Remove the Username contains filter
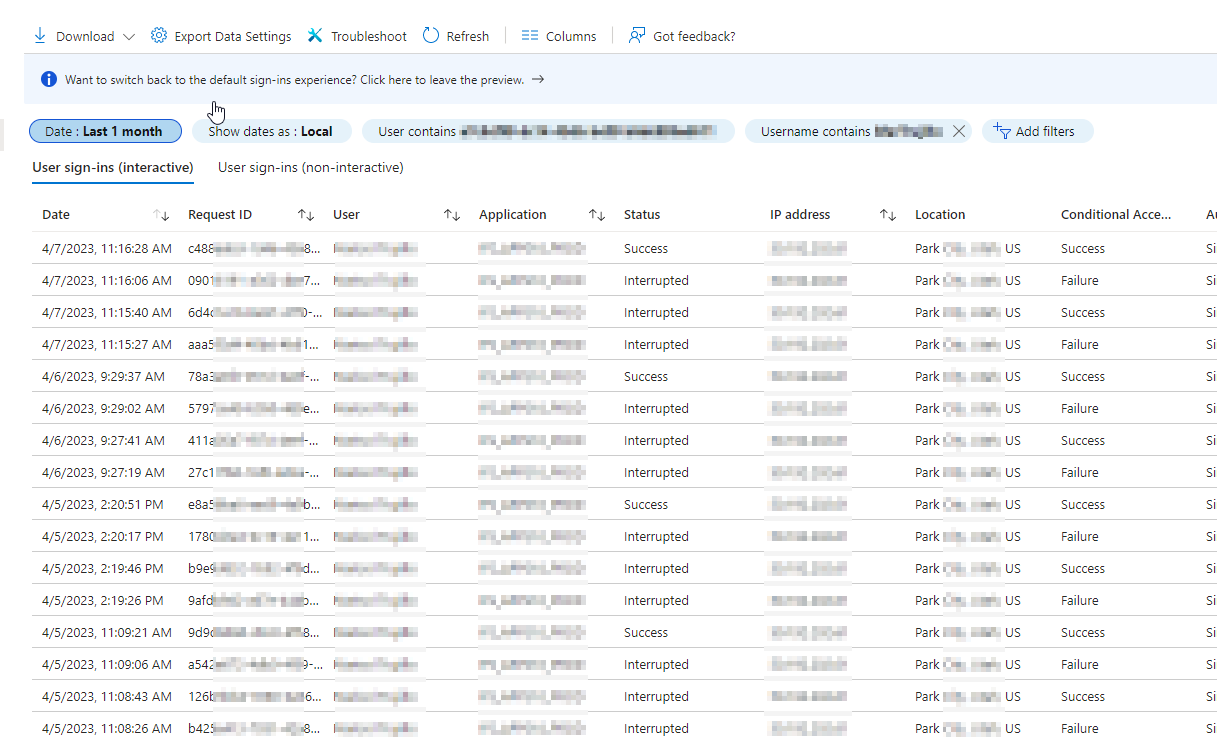Viewport: 1217px width, 743px height. click(959, 131)
